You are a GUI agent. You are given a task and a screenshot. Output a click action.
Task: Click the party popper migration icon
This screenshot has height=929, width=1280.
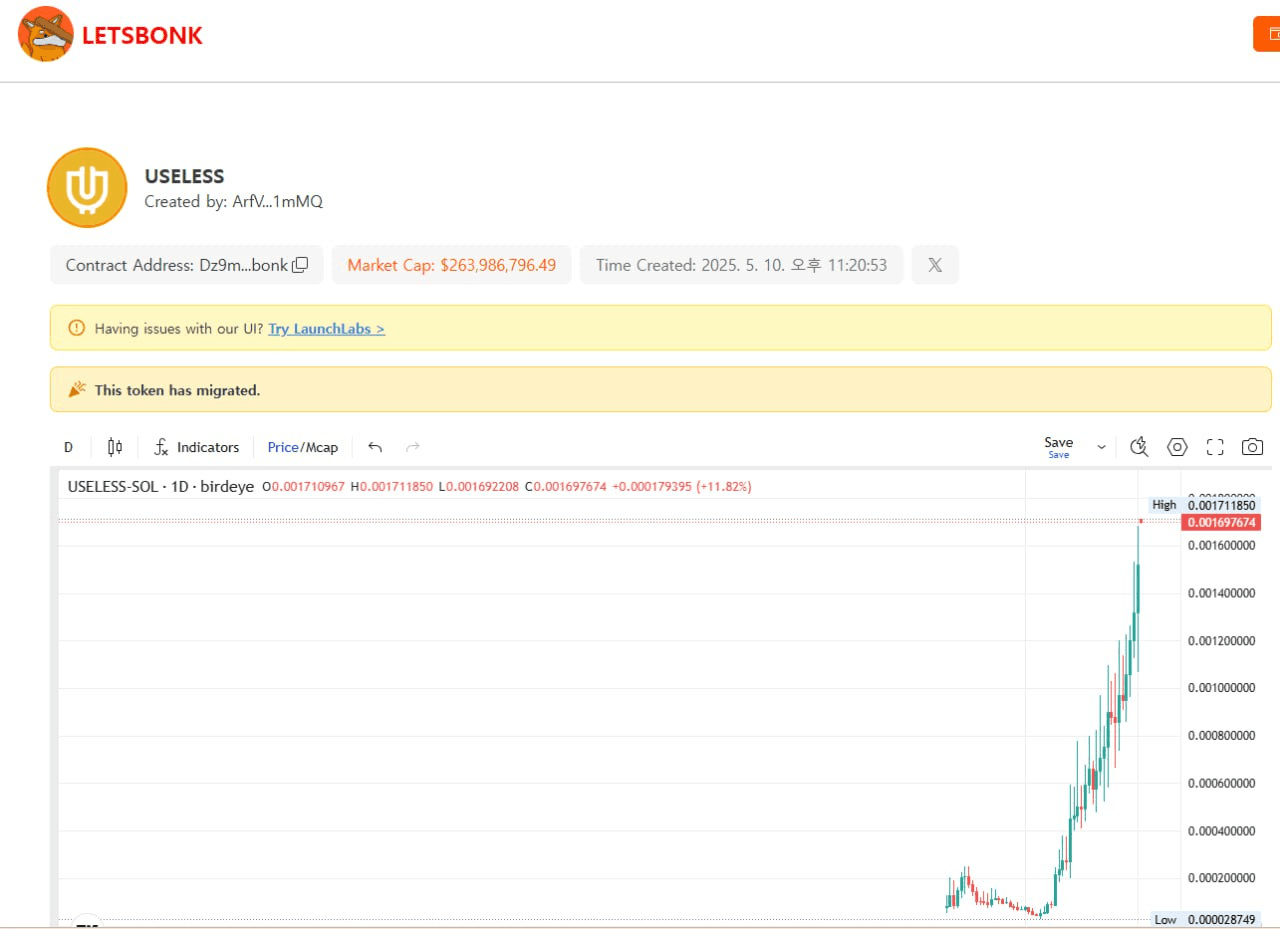pos(77,390)
